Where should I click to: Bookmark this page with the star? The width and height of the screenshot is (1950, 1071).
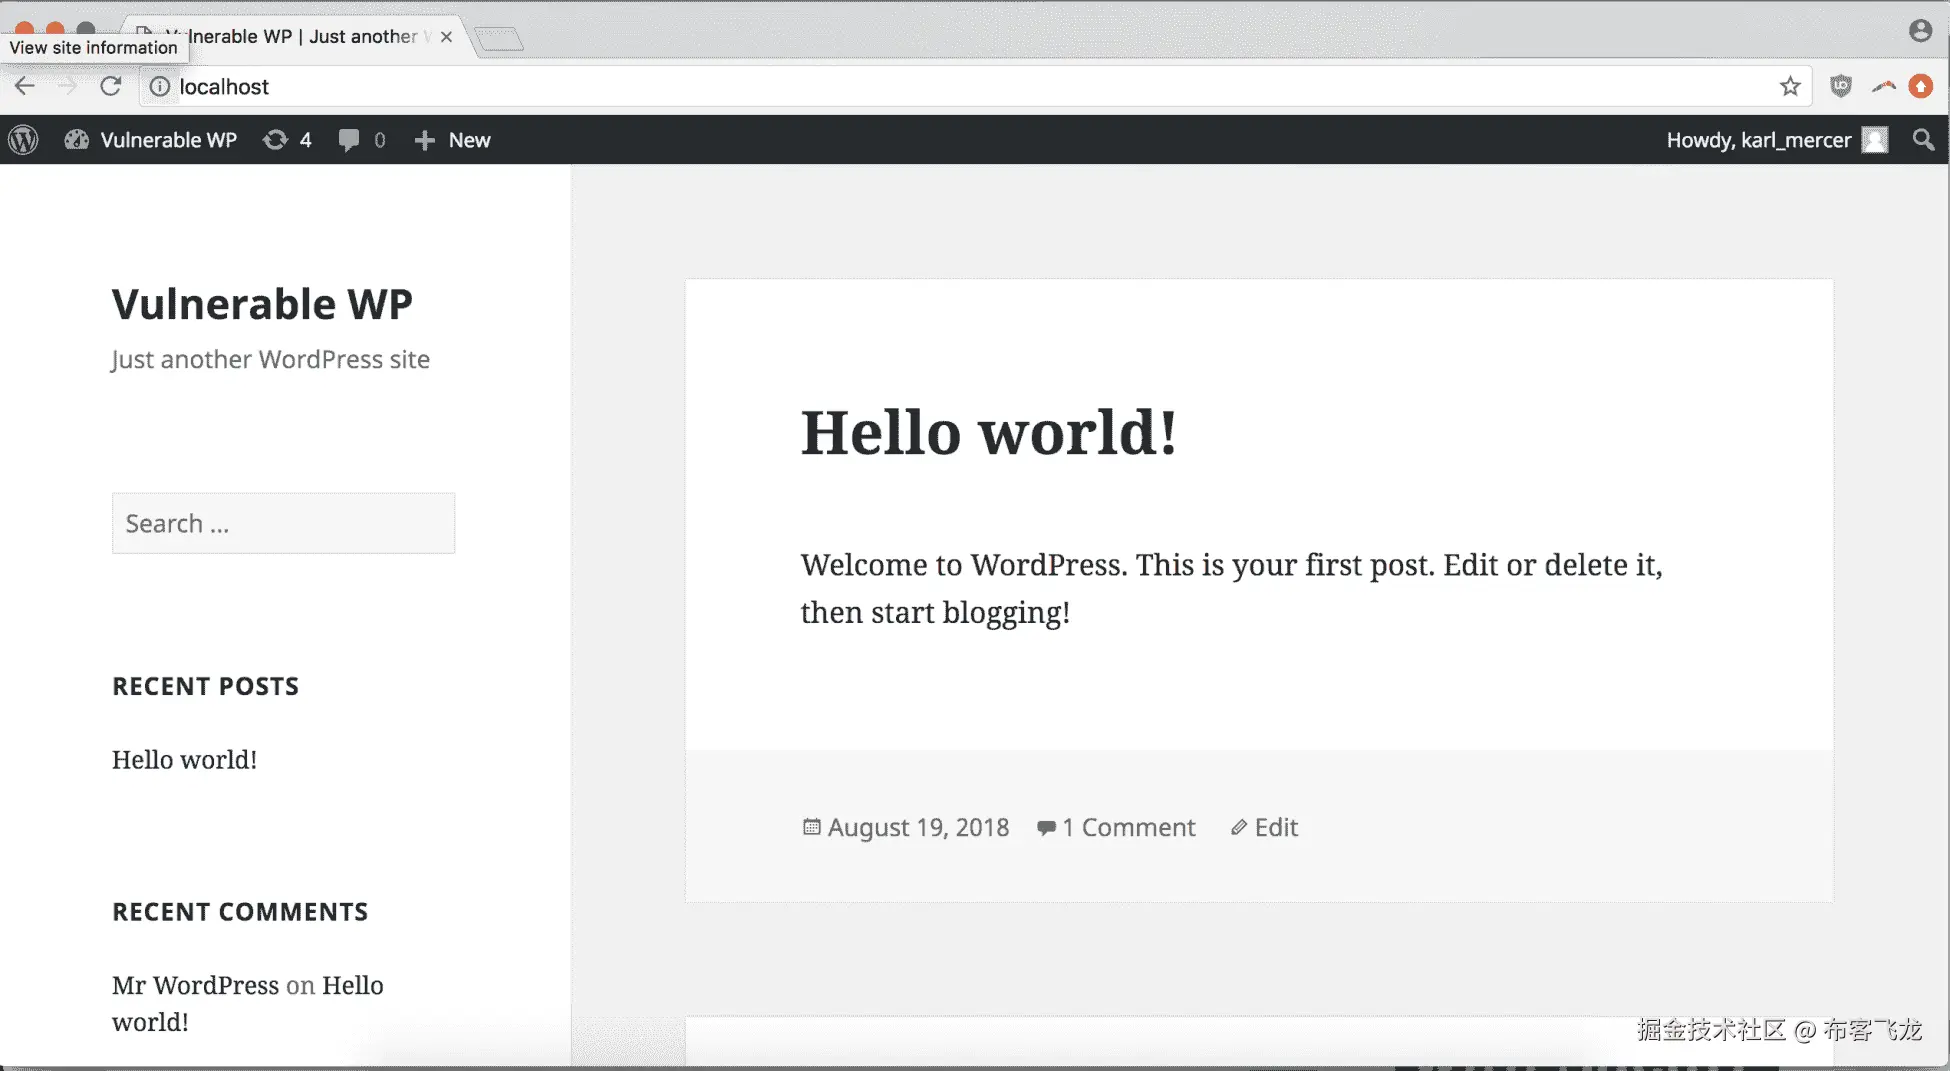click(x=1790, y=87)
